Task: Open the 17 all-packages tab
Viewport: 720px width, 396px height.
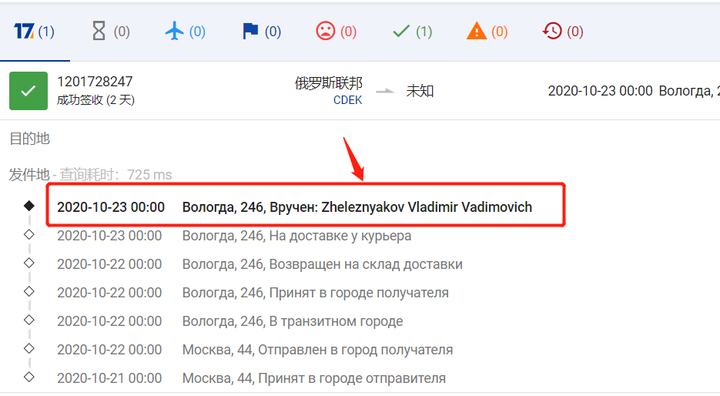Action: (34, 31)
